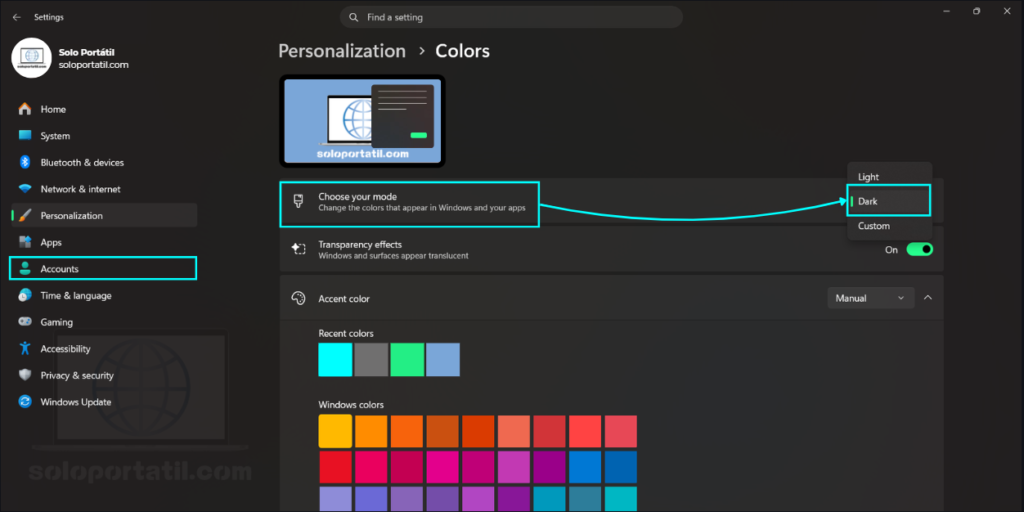
Task: Choose the crimson red swatch starting second row
Action: point(335,468)
